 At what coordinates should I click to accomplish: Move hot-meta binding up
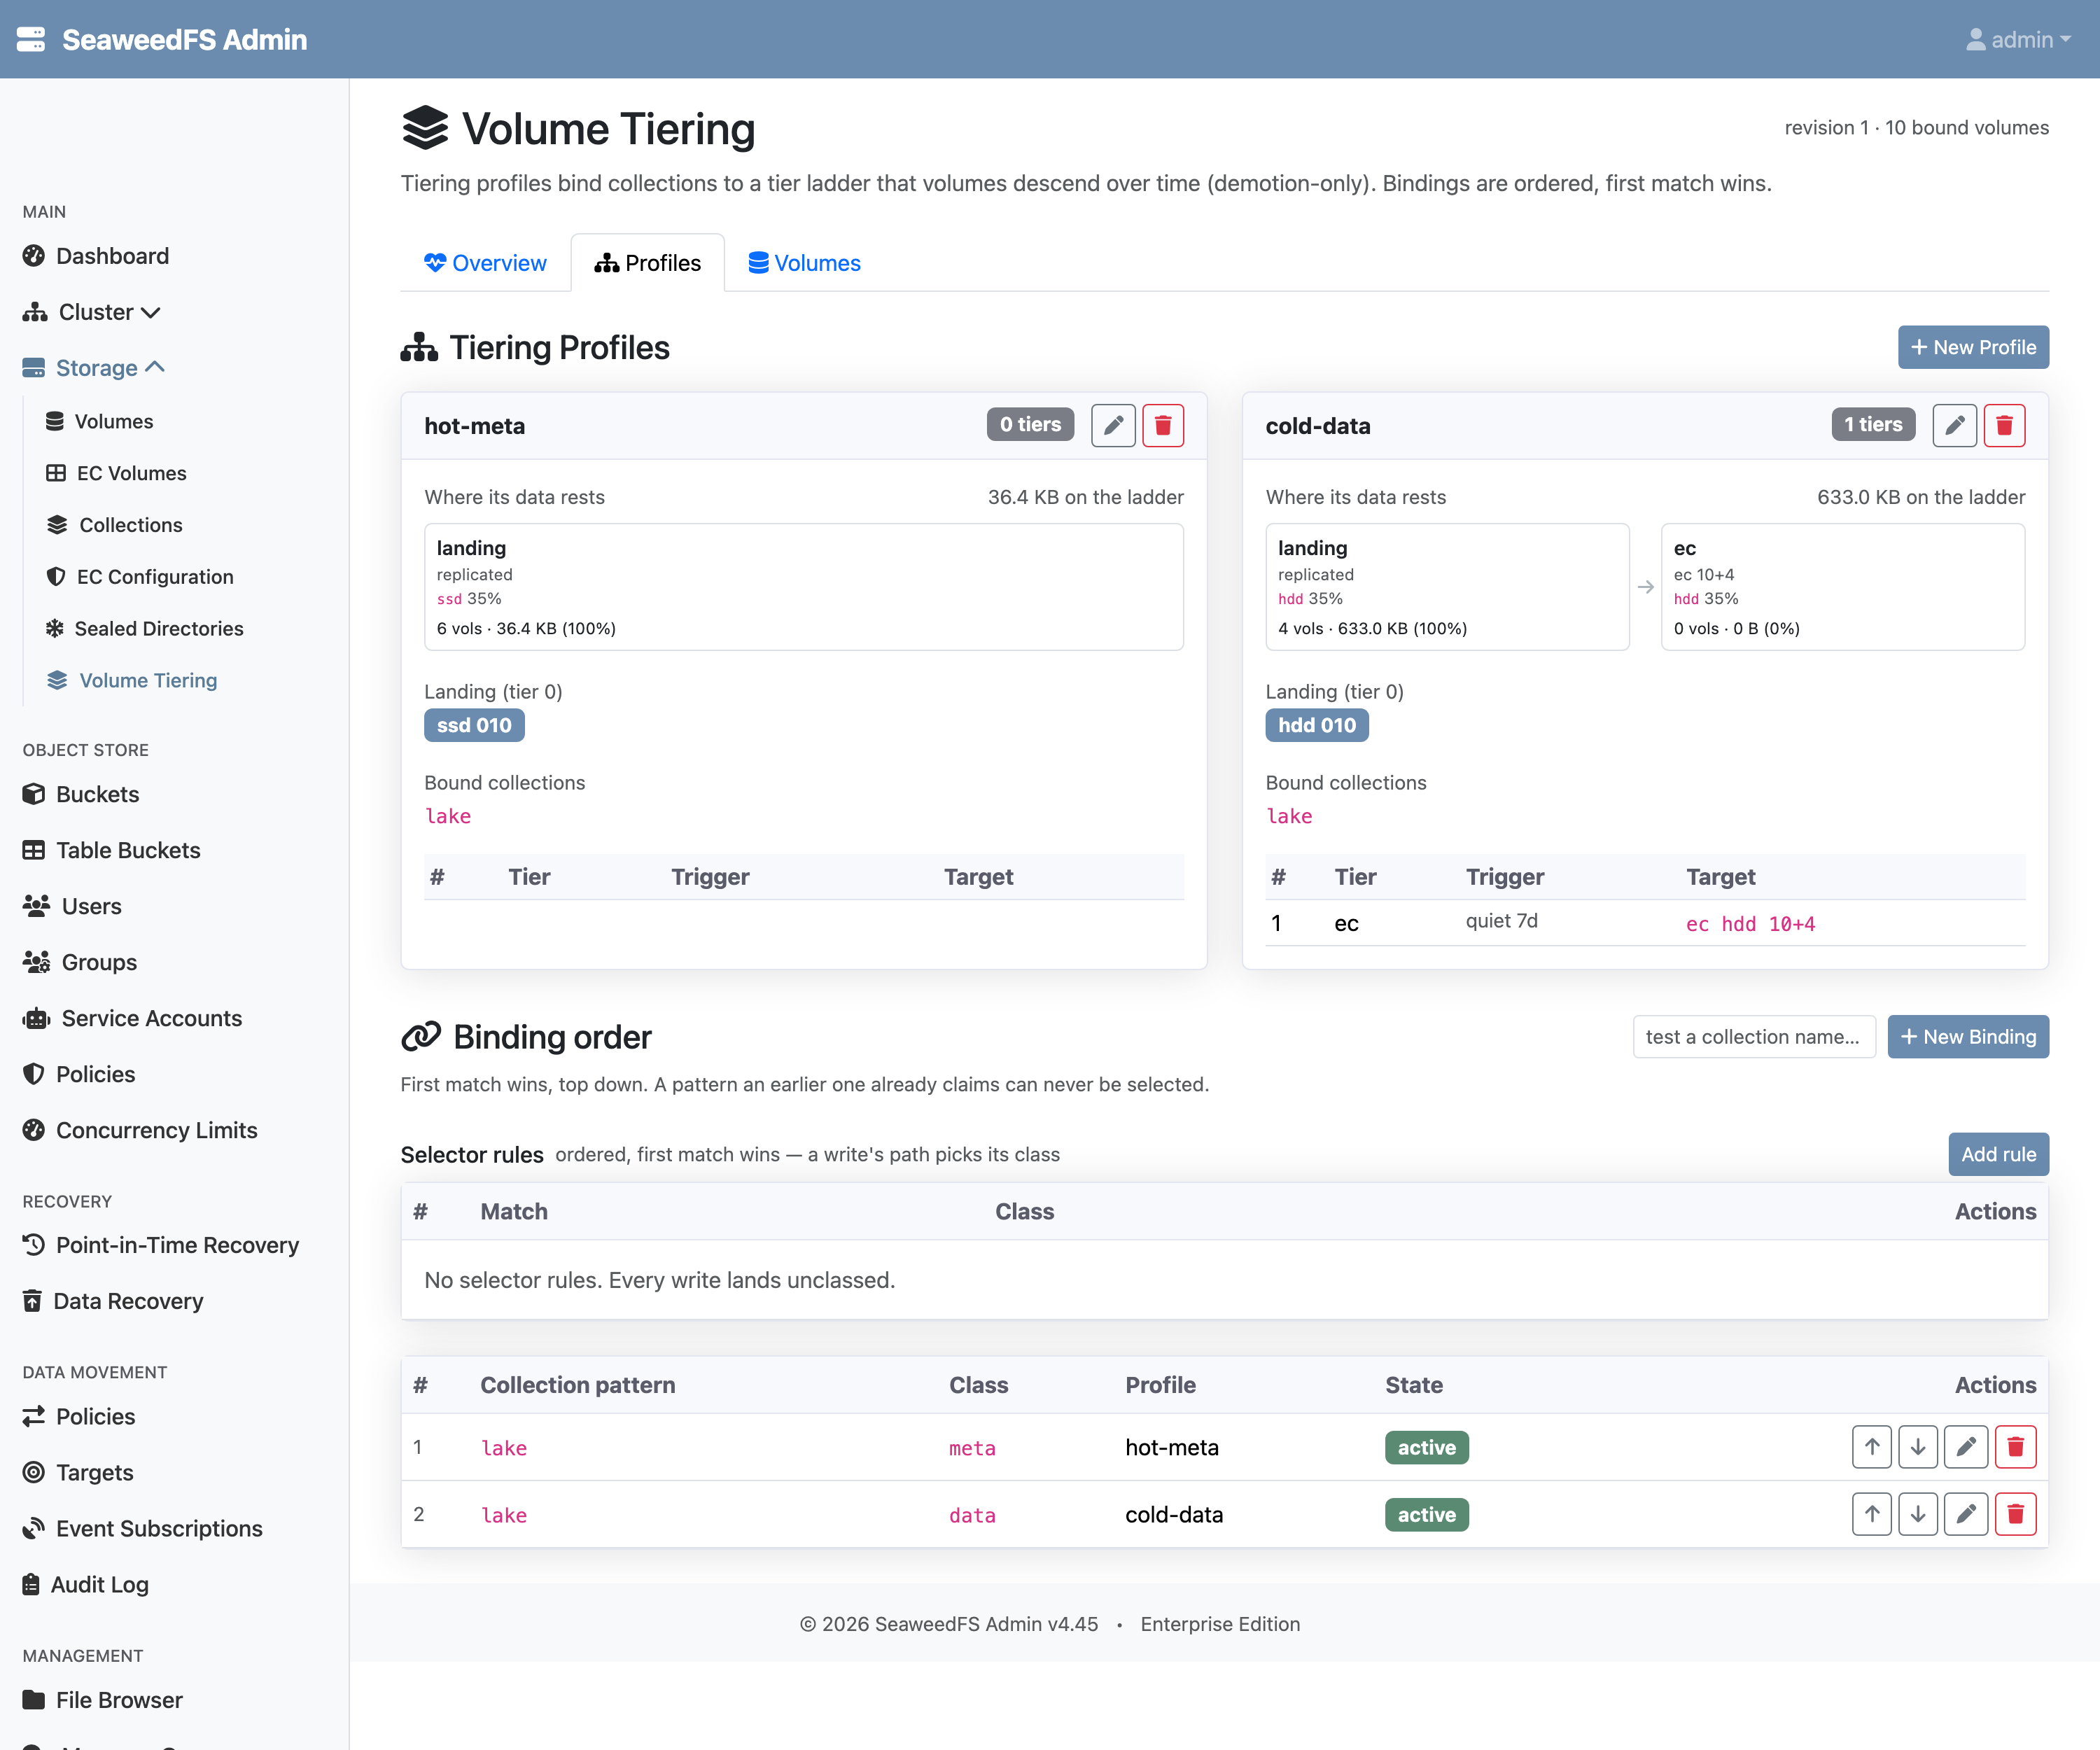point(1871,1447)
